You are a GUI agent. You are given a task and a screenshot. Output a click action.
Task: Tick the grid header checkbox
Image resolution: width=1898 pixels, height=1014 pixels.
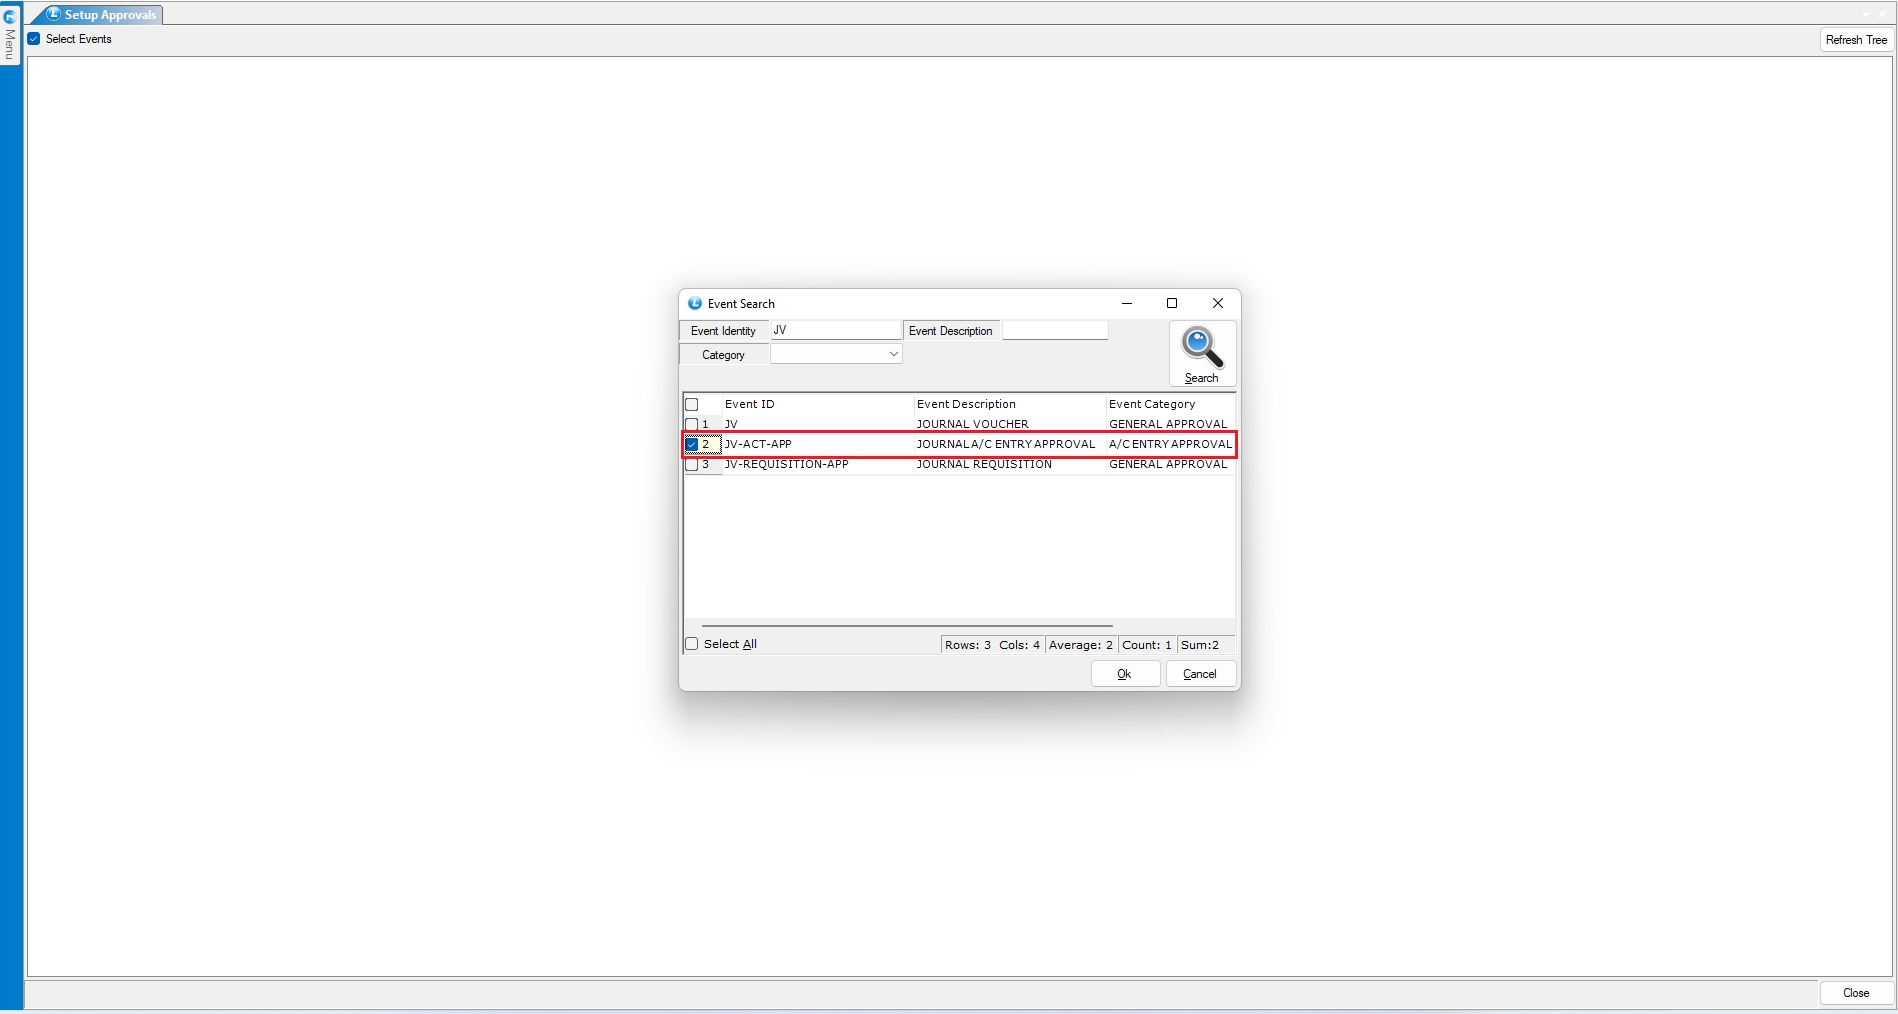click(x=691, y=404)
